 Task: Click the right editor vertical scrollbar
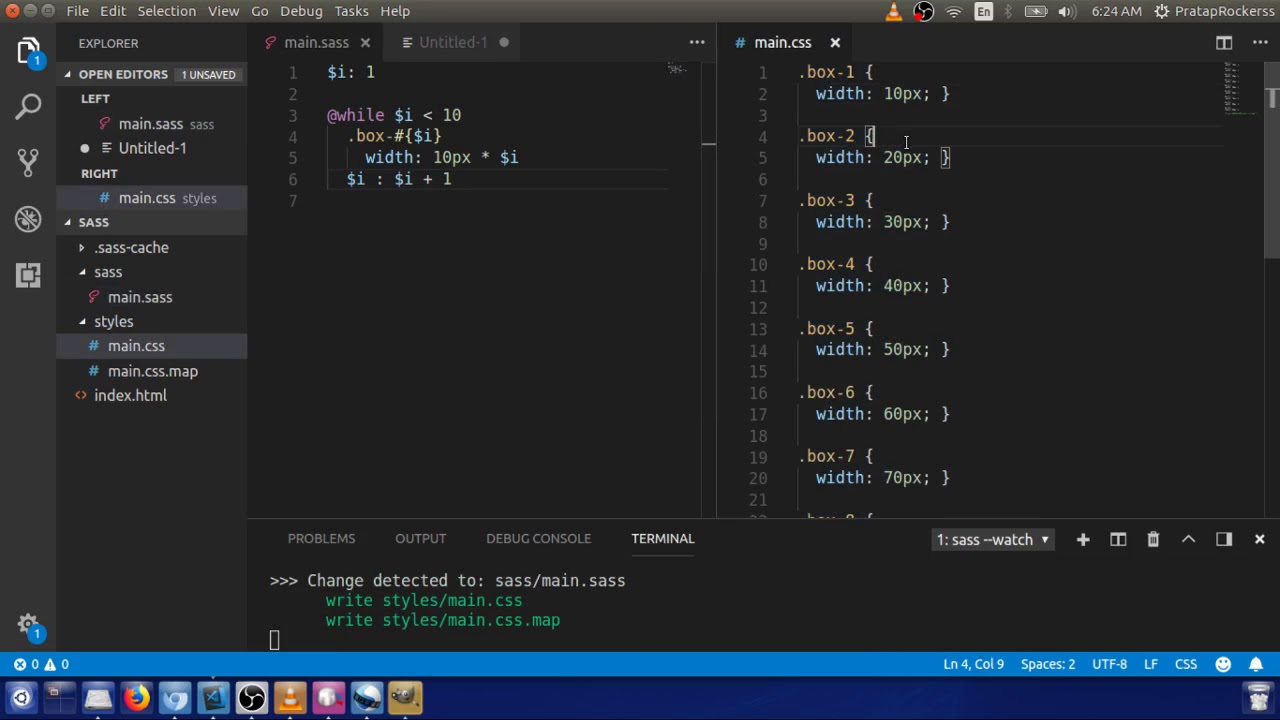coord(1273,160)
